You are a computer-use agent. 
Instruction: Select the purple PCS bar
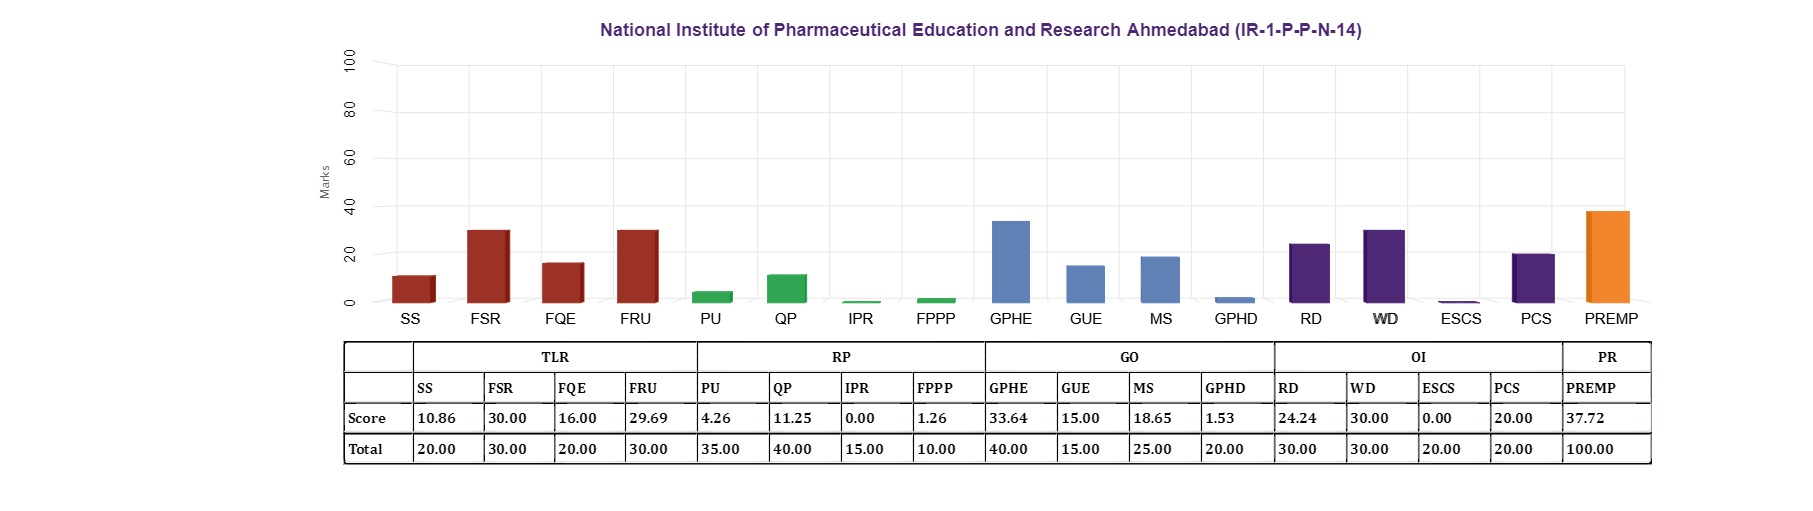(x=1533, y=278)
